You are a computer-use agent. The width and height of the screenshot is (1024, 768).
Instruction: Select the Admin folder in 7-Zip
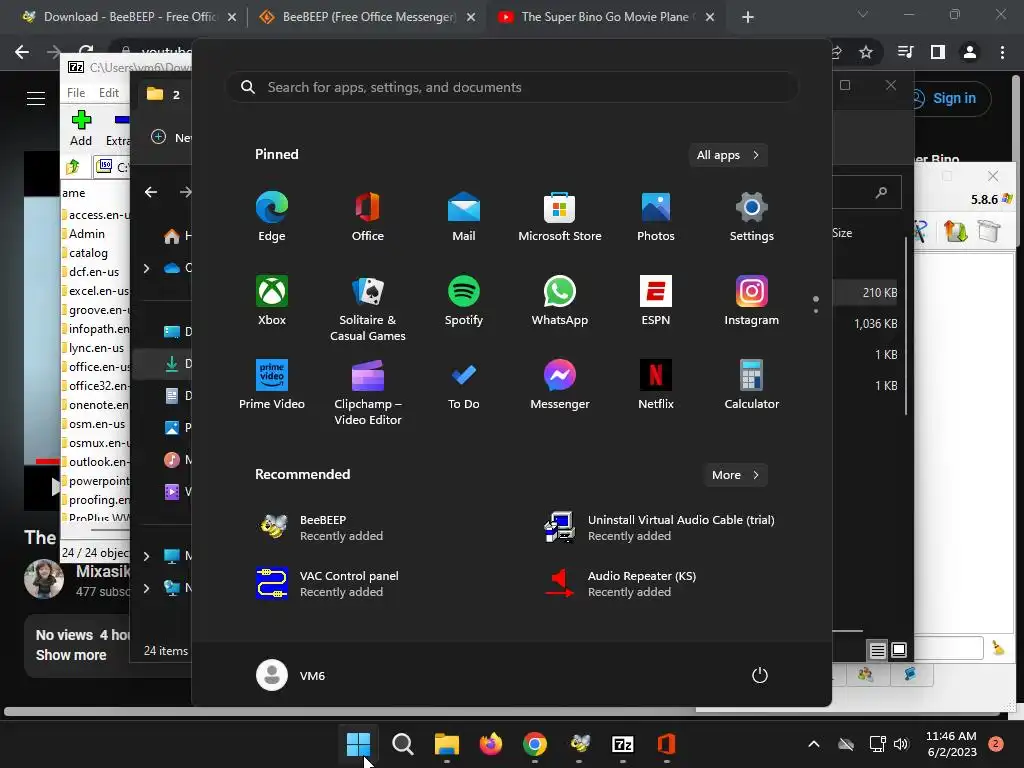click(86, 234)
